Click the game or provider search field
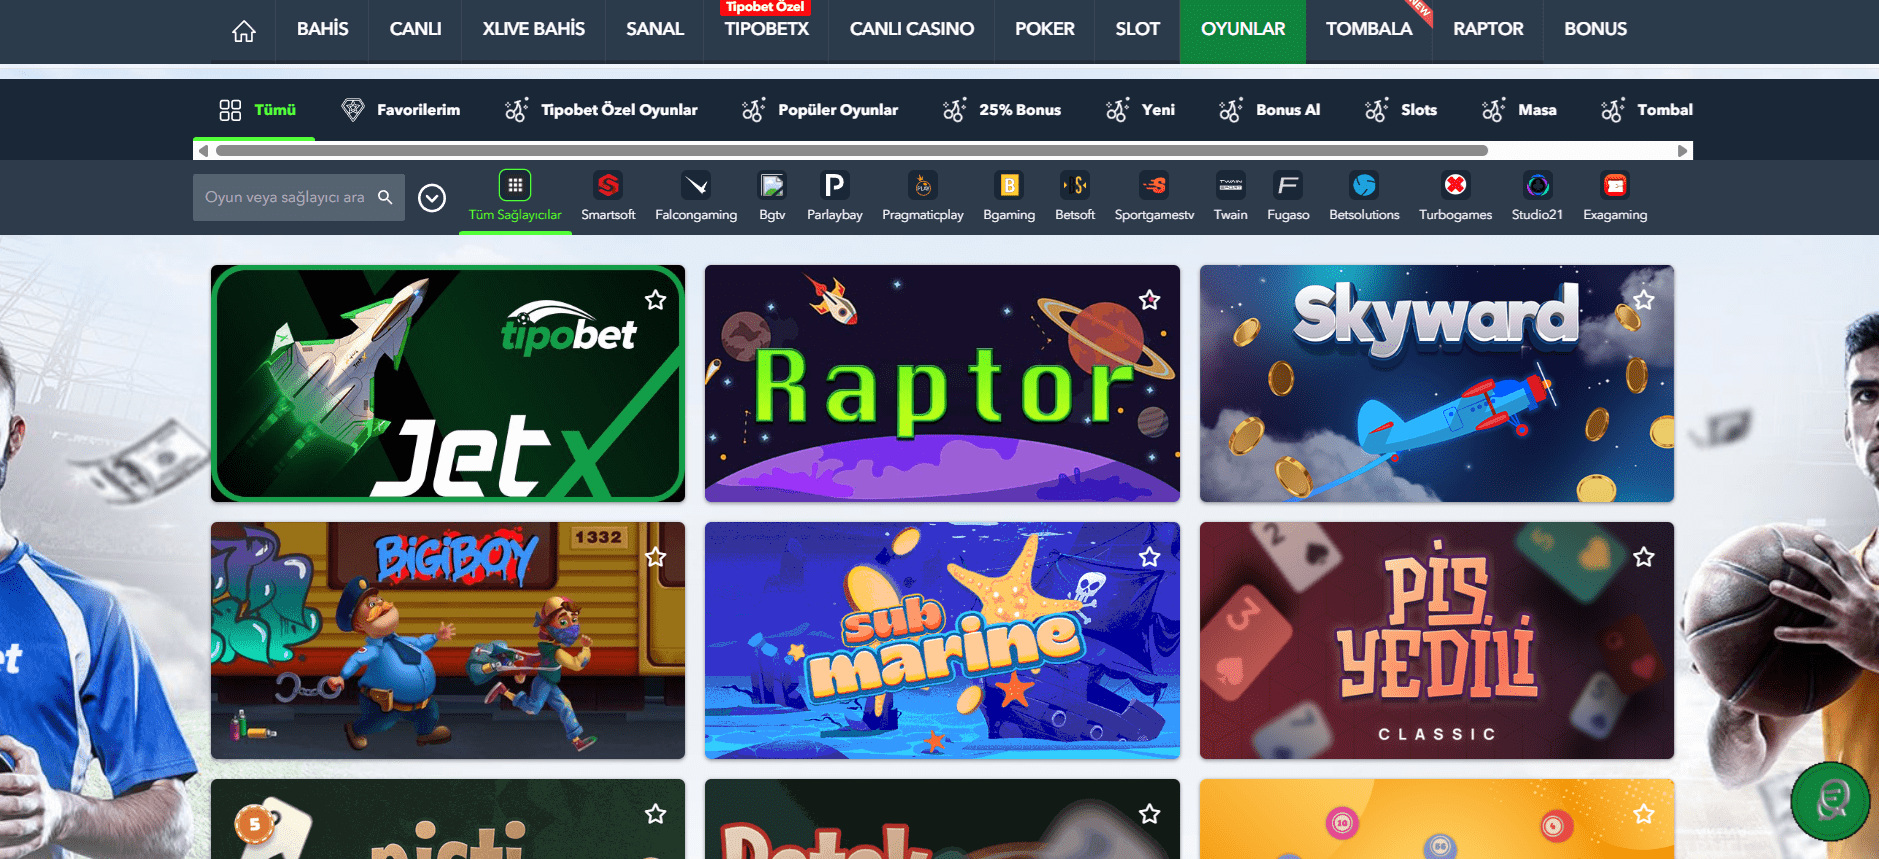Screen dimensions: 1879x859 click(285, 198)
